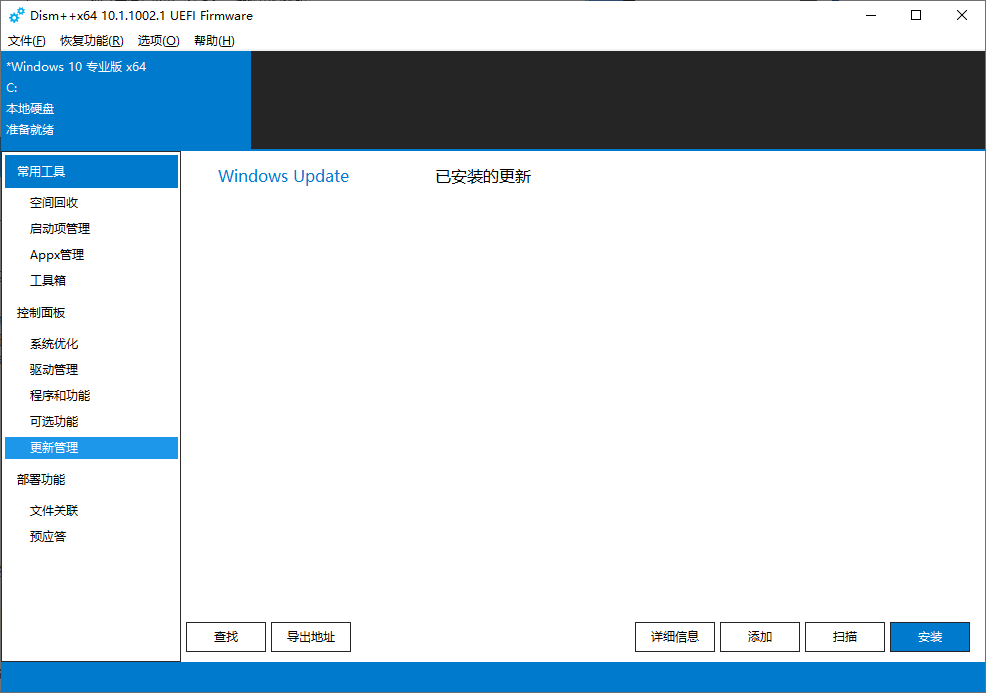Click the 查找 button
The image size is (986, 693).
[226, 637]
